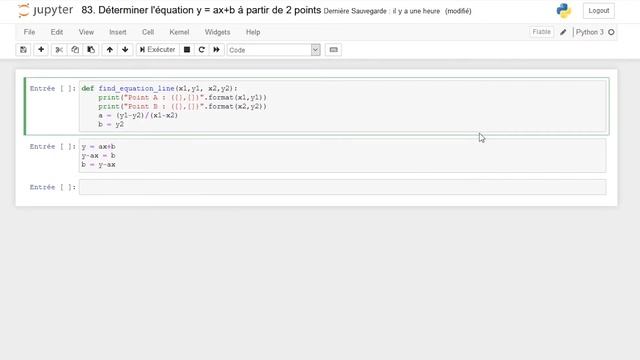Copy selected cells icon

click(75, 50)
